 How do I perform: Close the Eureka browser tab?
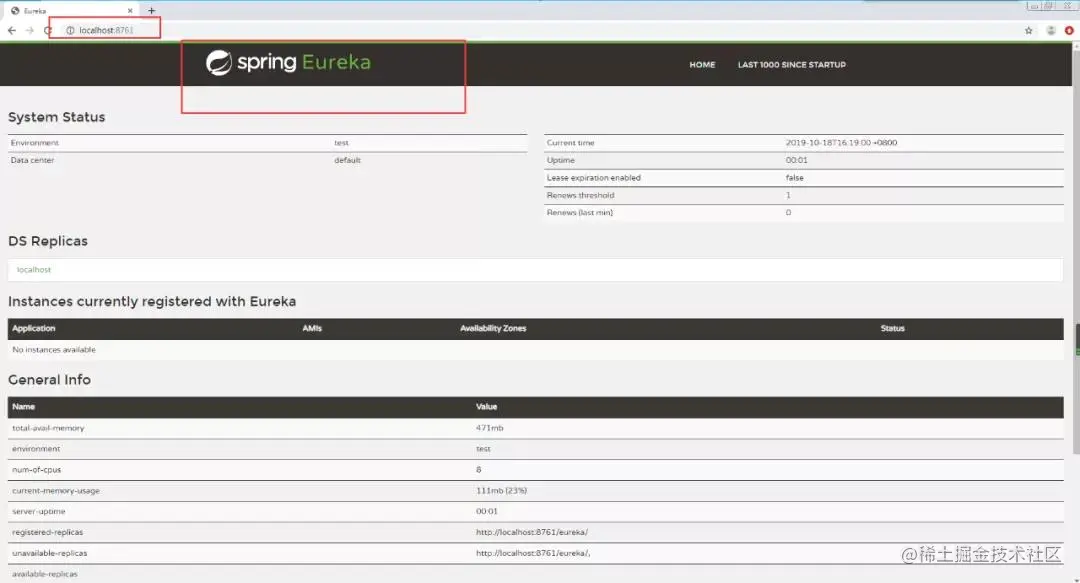point(130,10)
